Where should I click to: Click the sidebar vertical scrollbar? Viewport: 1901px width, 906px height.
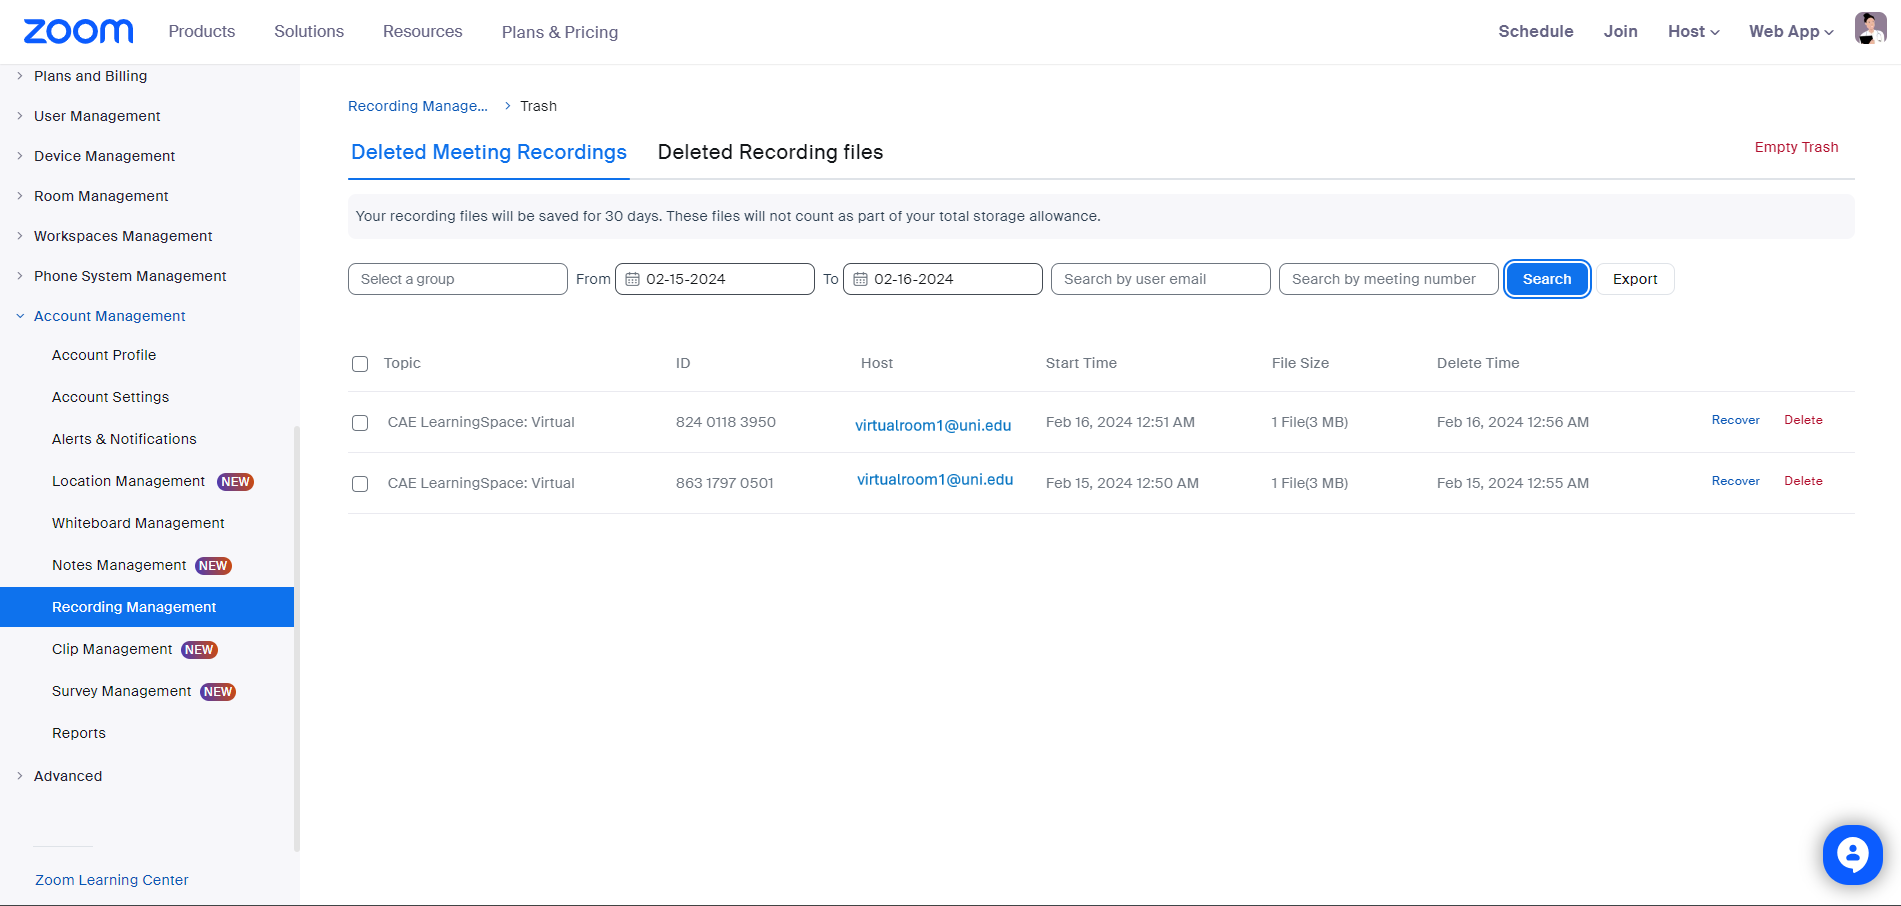(297, 638)
